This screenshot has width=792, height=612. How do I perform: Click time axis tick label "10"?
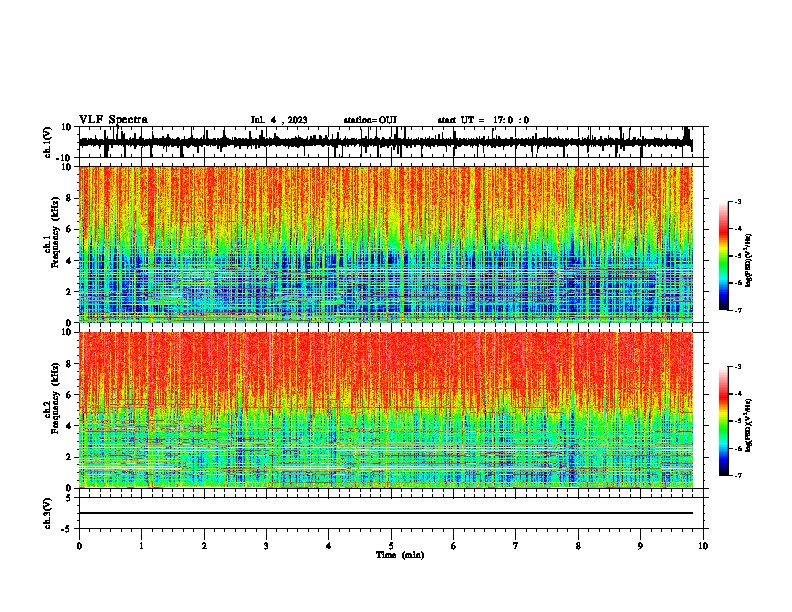703,546
